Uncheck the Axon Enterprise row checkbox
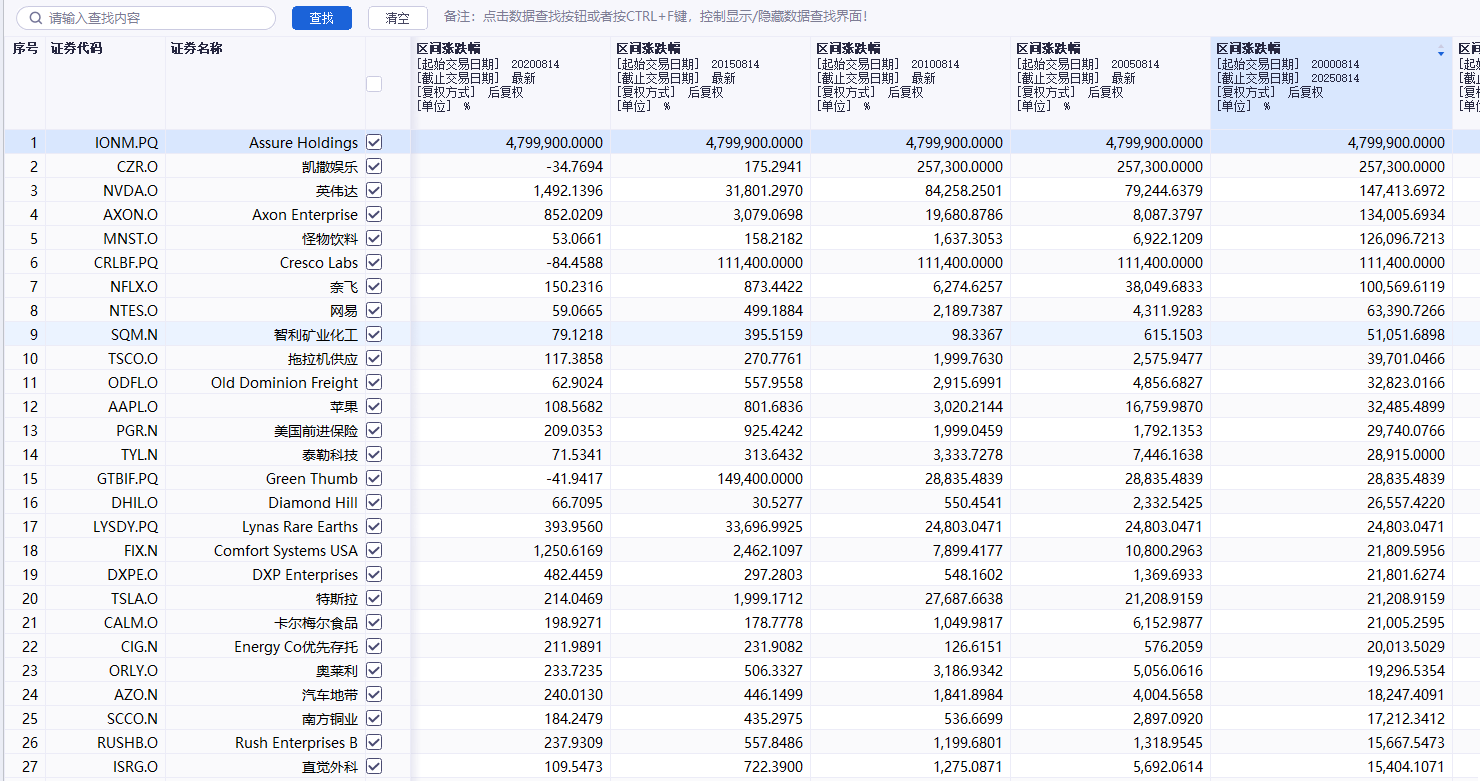Screen dimensions: 1480x781 tap(374, 214)
